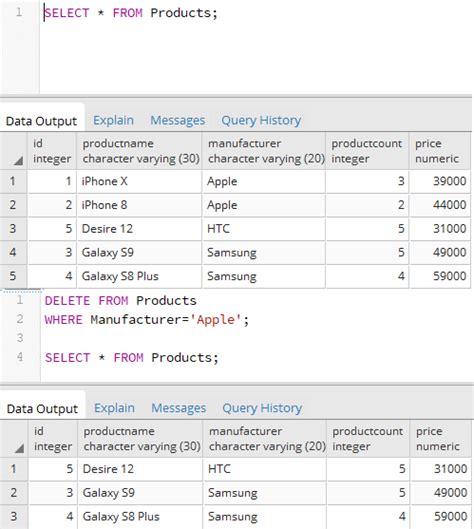Screen dimensions: 474x529
Task: Select row header 3 in upper table
Action: pyautogui.click(x=13, y=229)
